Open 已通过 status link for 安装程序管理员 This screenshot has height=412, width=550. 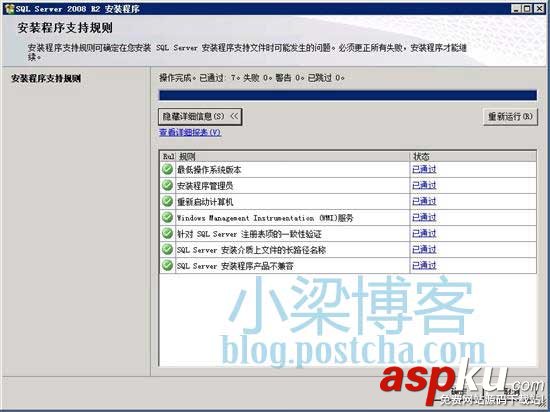424,185
